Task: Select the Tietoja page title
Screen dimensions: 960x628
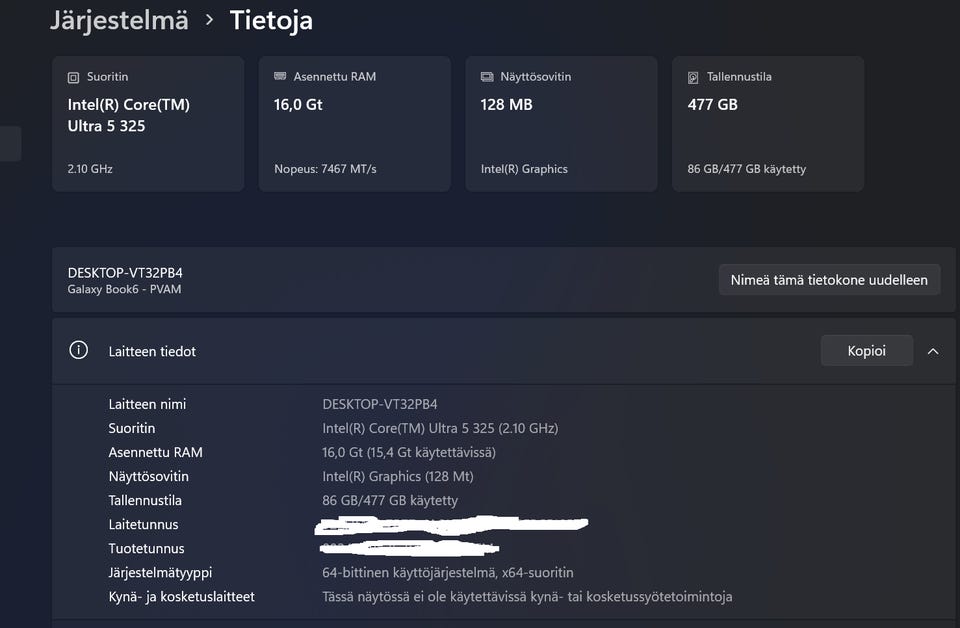Action: [271, 20]
